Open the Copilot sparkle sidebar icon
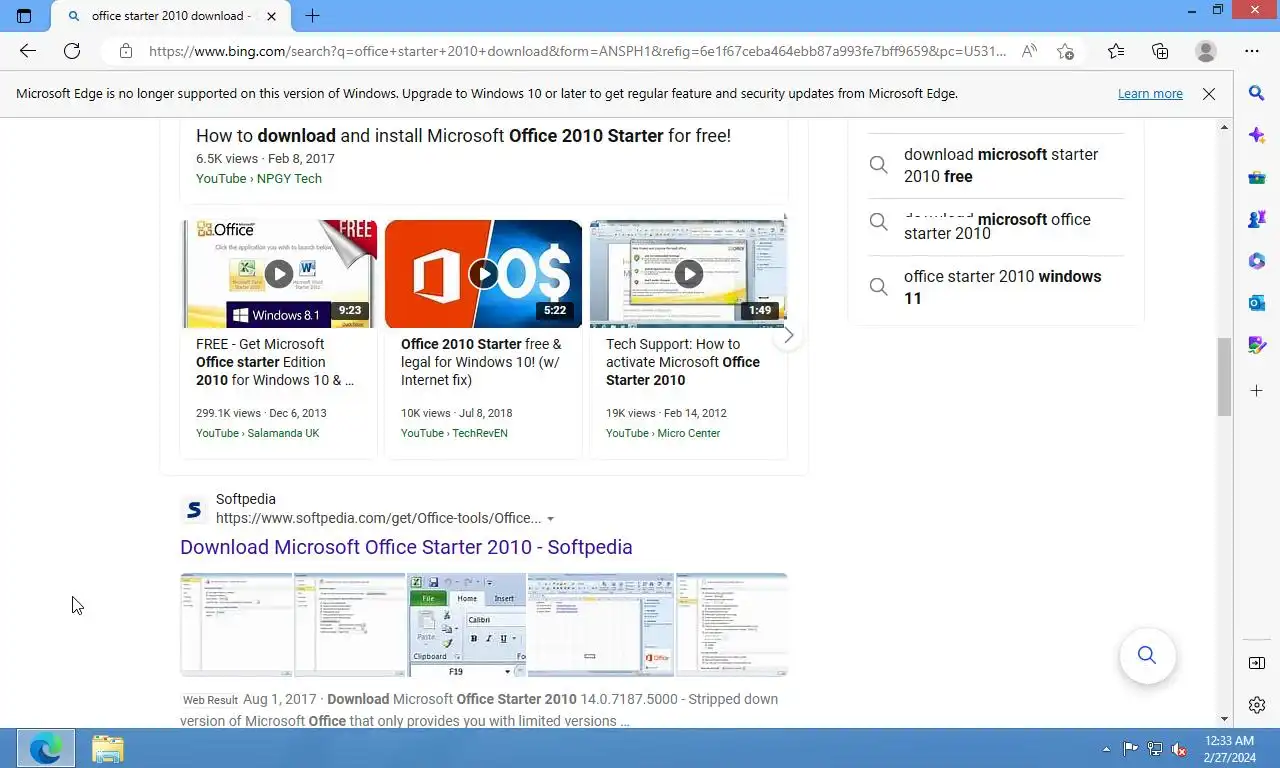 [x=1257, y=135]
